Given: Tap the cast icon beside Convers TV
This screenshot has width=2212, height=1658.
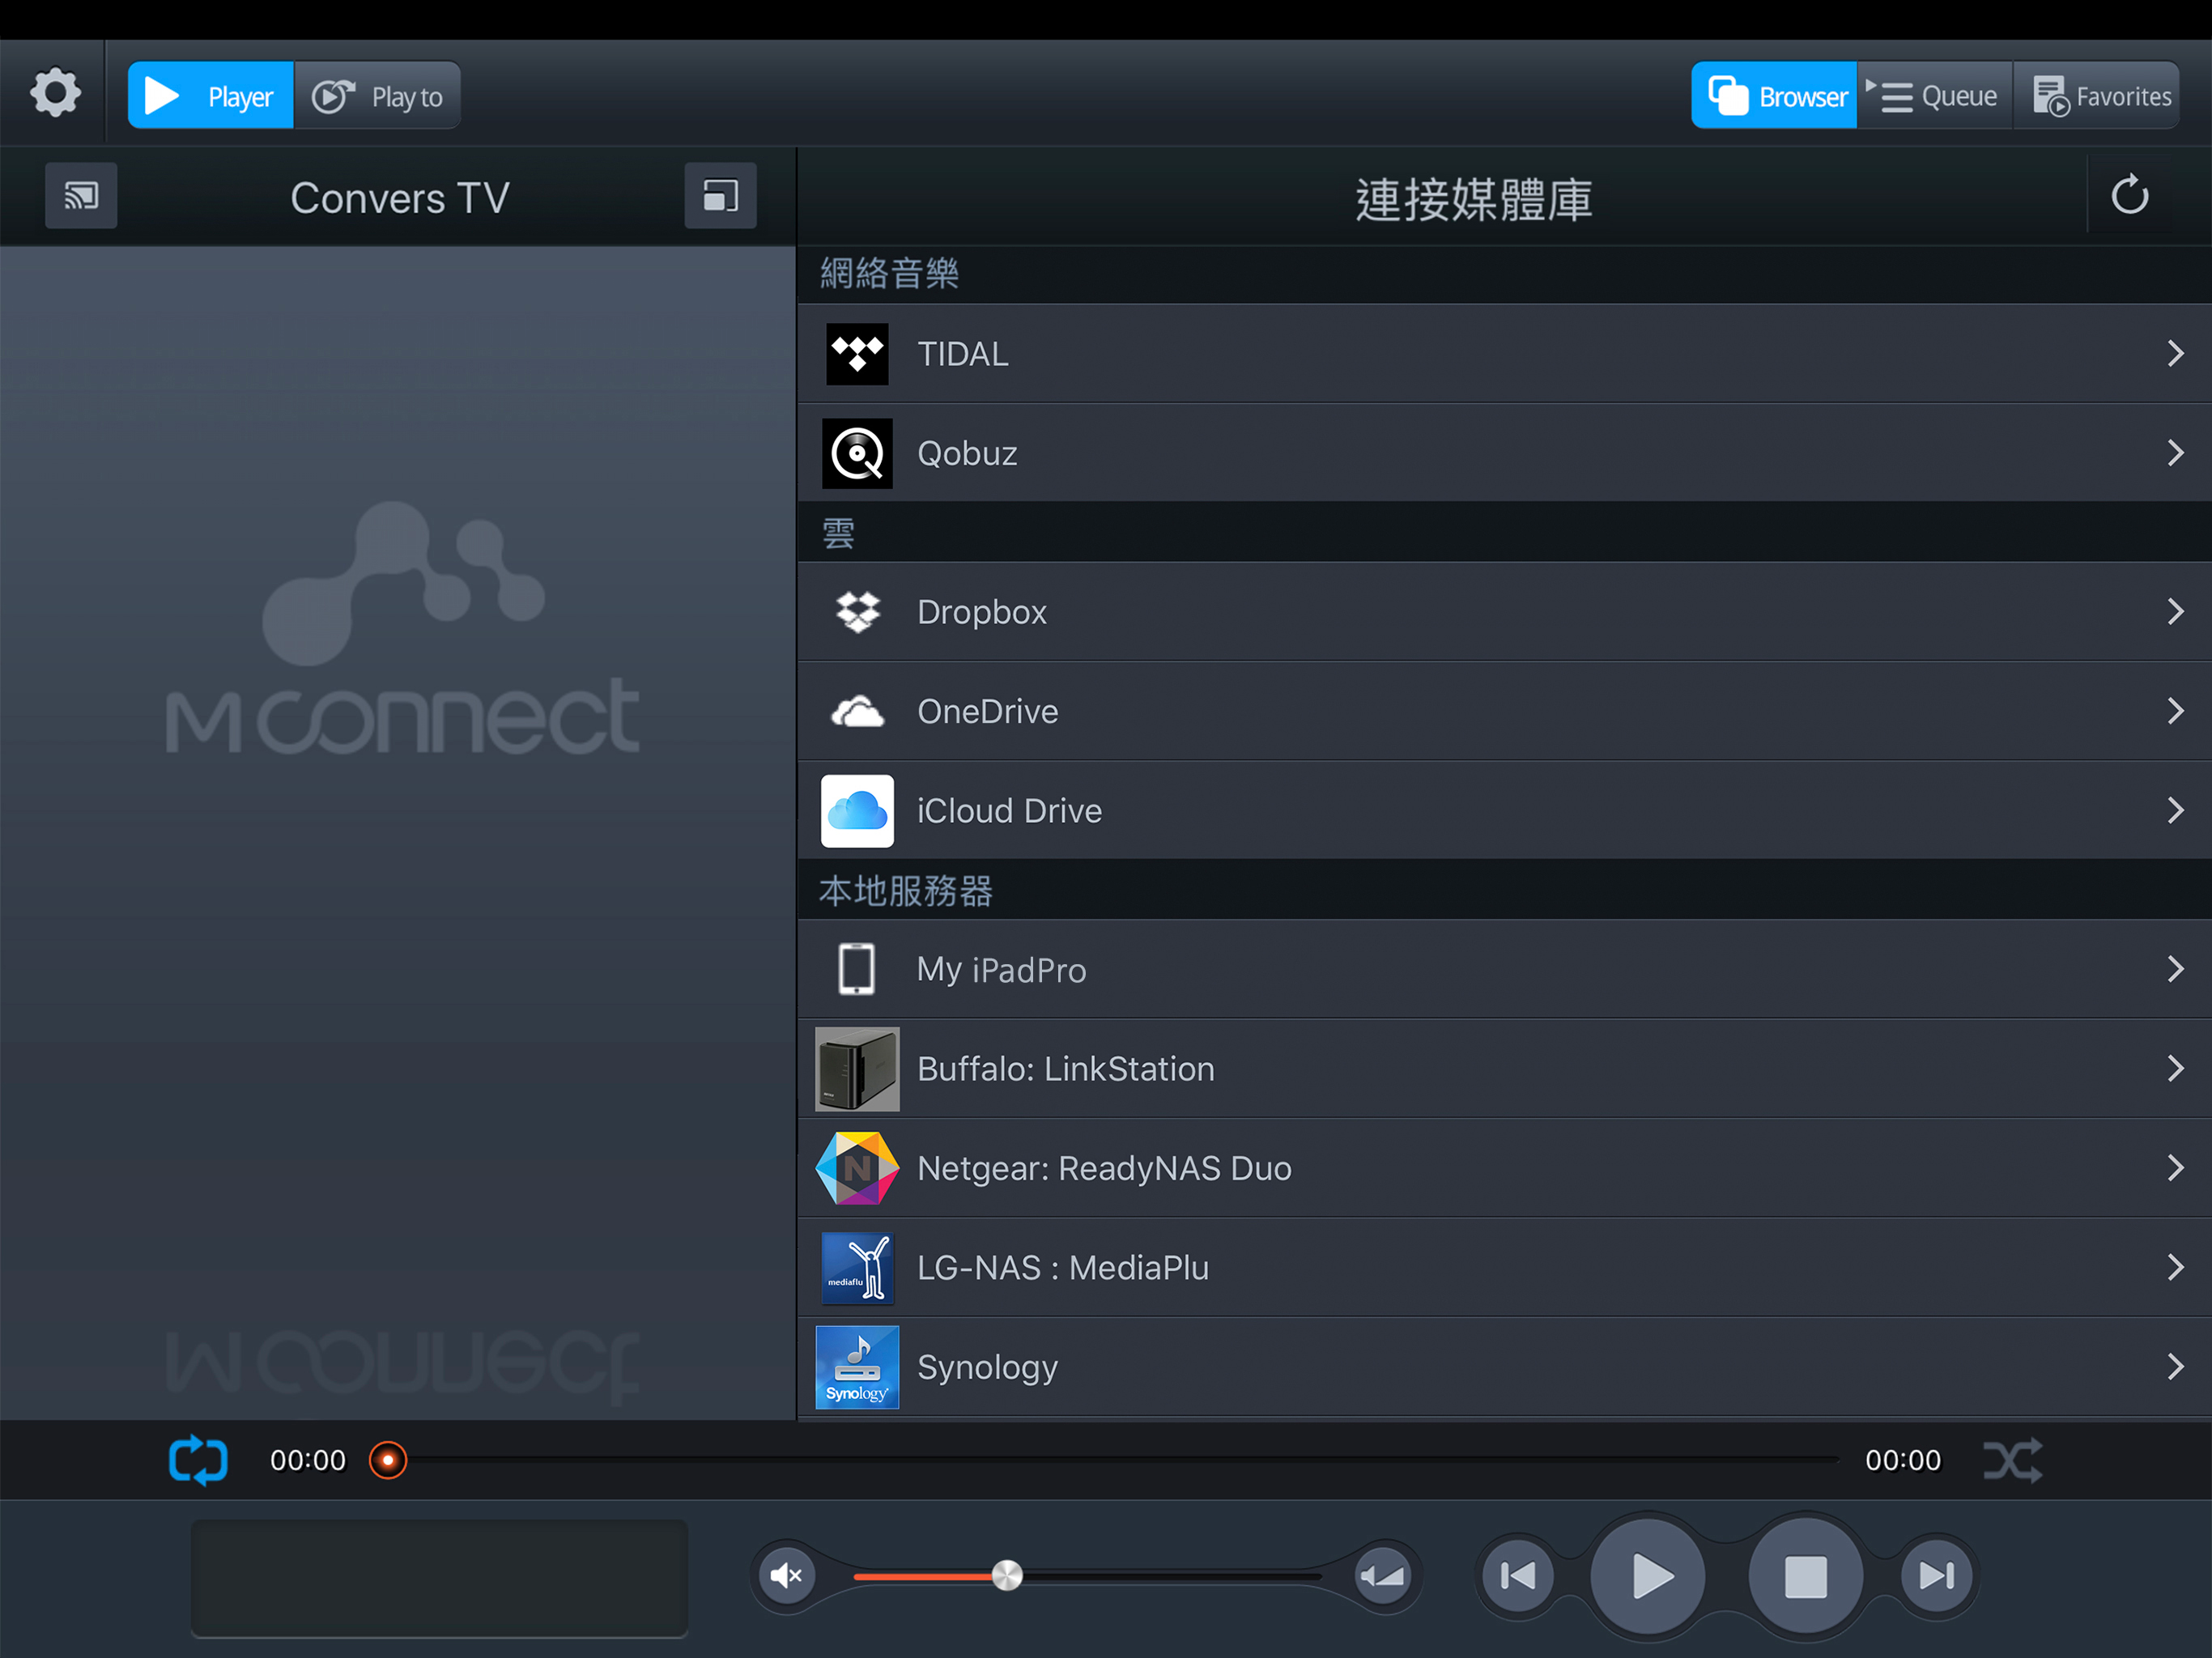Looking at the screenshot, I should pos(81,196).
